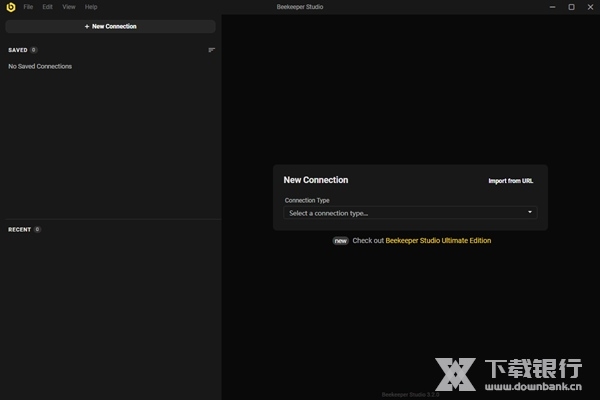Maximize the Beekeeper Studio window
The height and width of the screenshot is (400, 600).
point(571,7)
